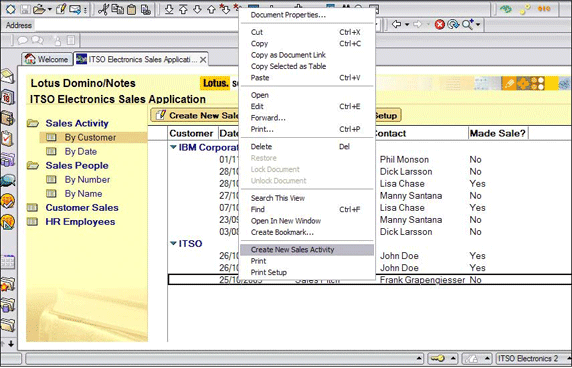
Task: Click the Phil Monson contact cell
Action: (404, 159)
